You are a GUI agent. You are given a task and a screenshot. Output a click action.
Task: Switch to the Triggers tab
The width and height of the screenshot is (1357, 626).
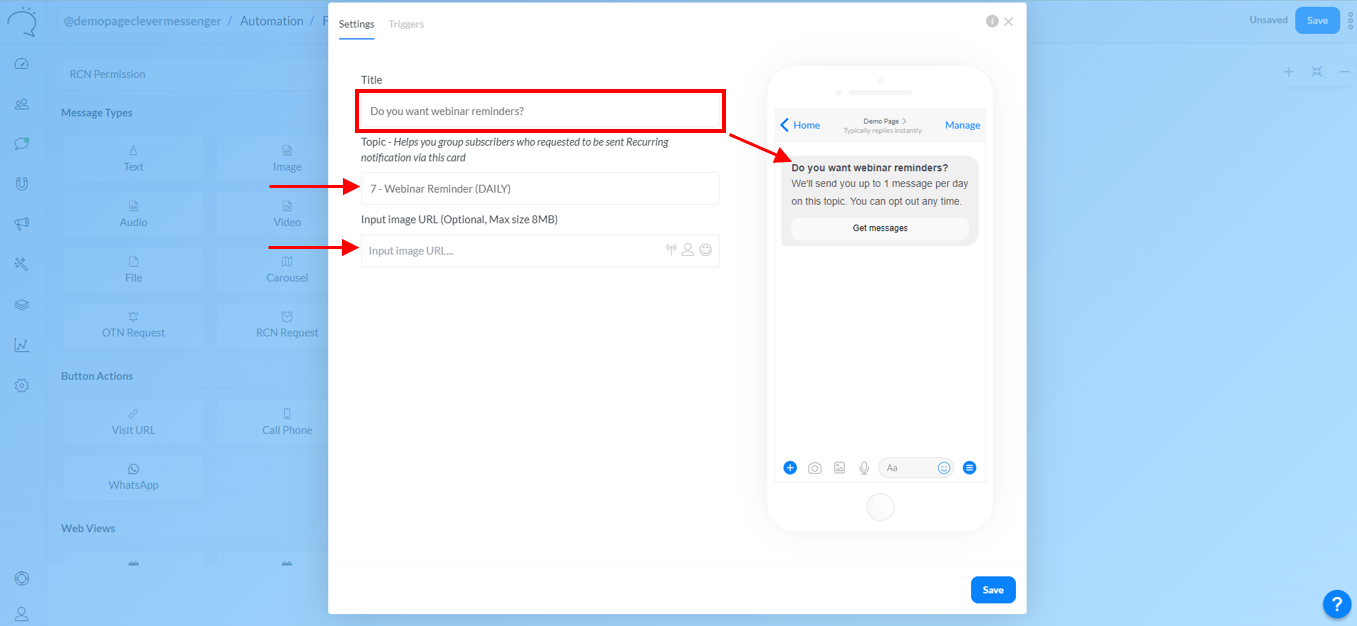point(406,24)
